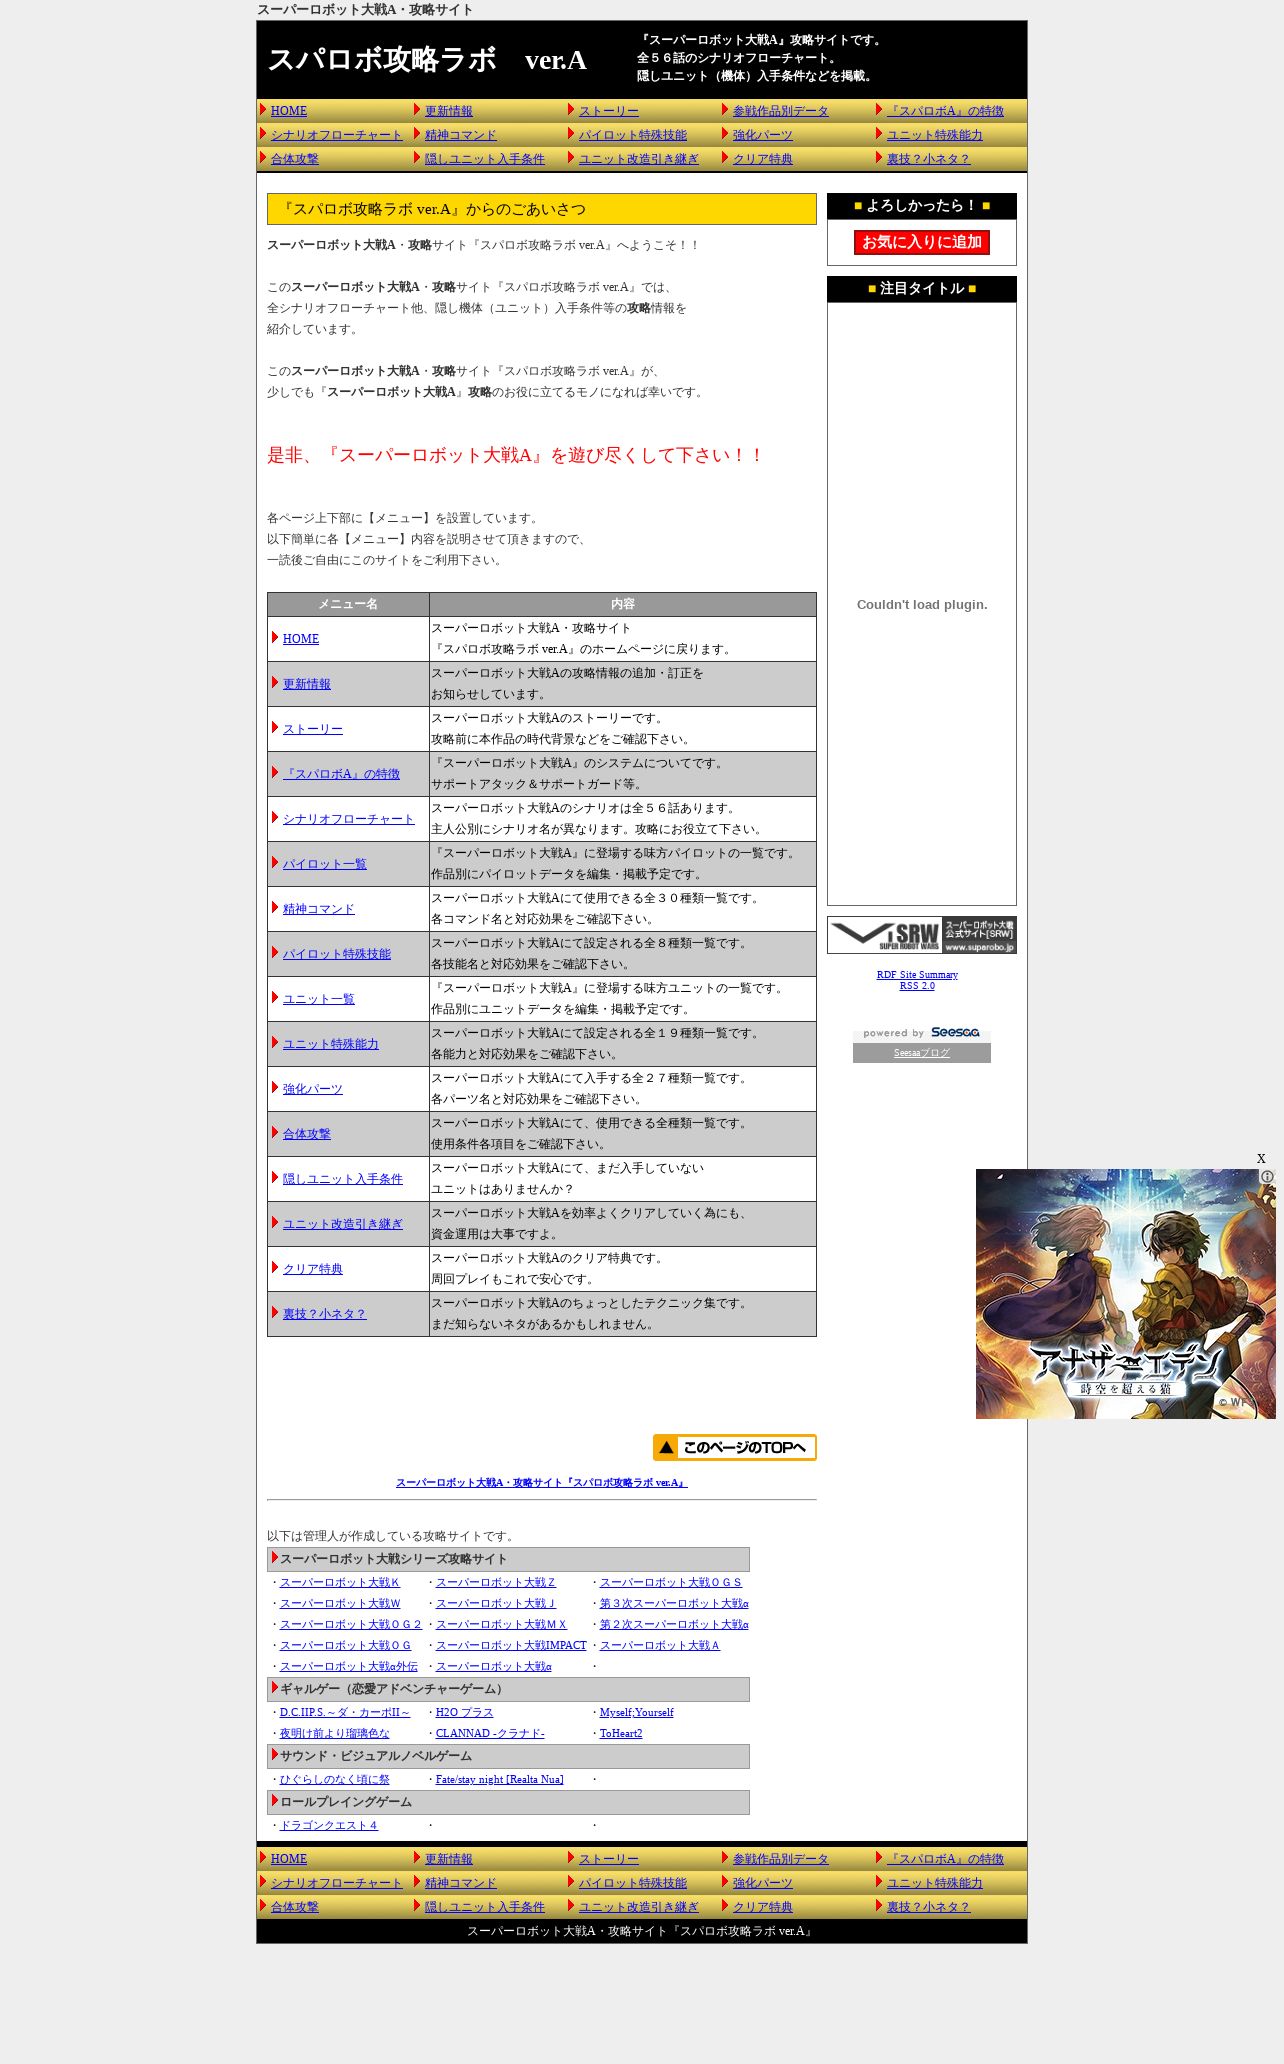Open Fate/stay night [Realta Nua] link

pyautogui.click(x=500, y=1779)
